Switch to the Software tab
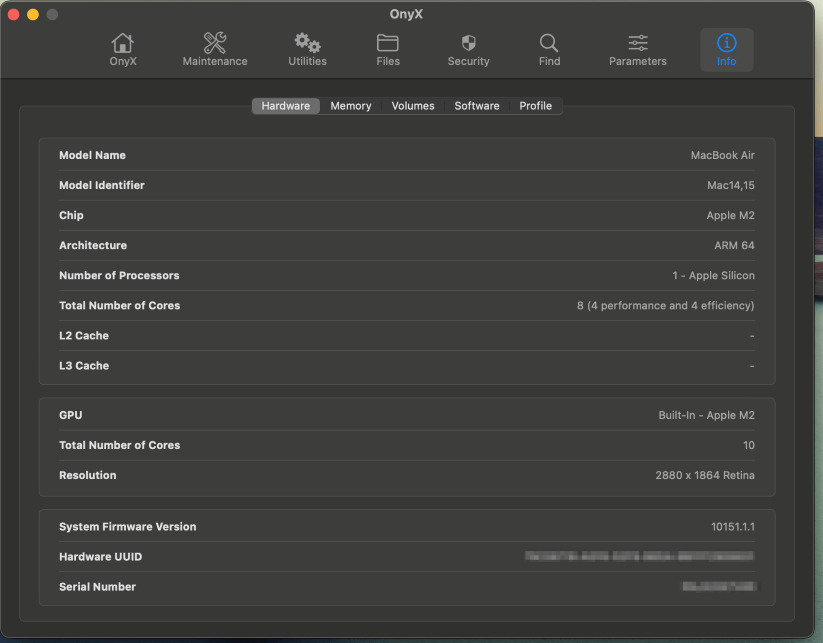This screenshot has height=643, width=823. pyautogui.click(x=477, y=106)
